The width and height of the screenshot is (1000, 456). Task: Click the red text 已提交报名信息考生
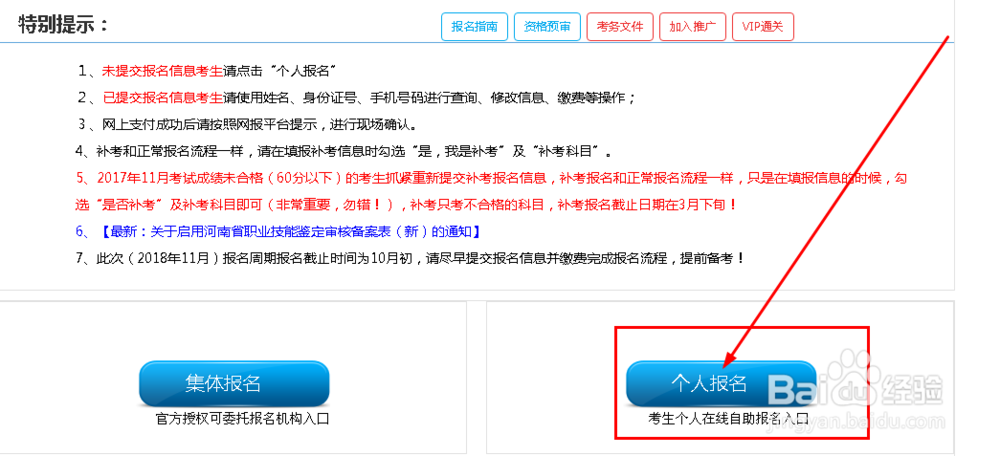pyautogui.click(x=163, y=98)
